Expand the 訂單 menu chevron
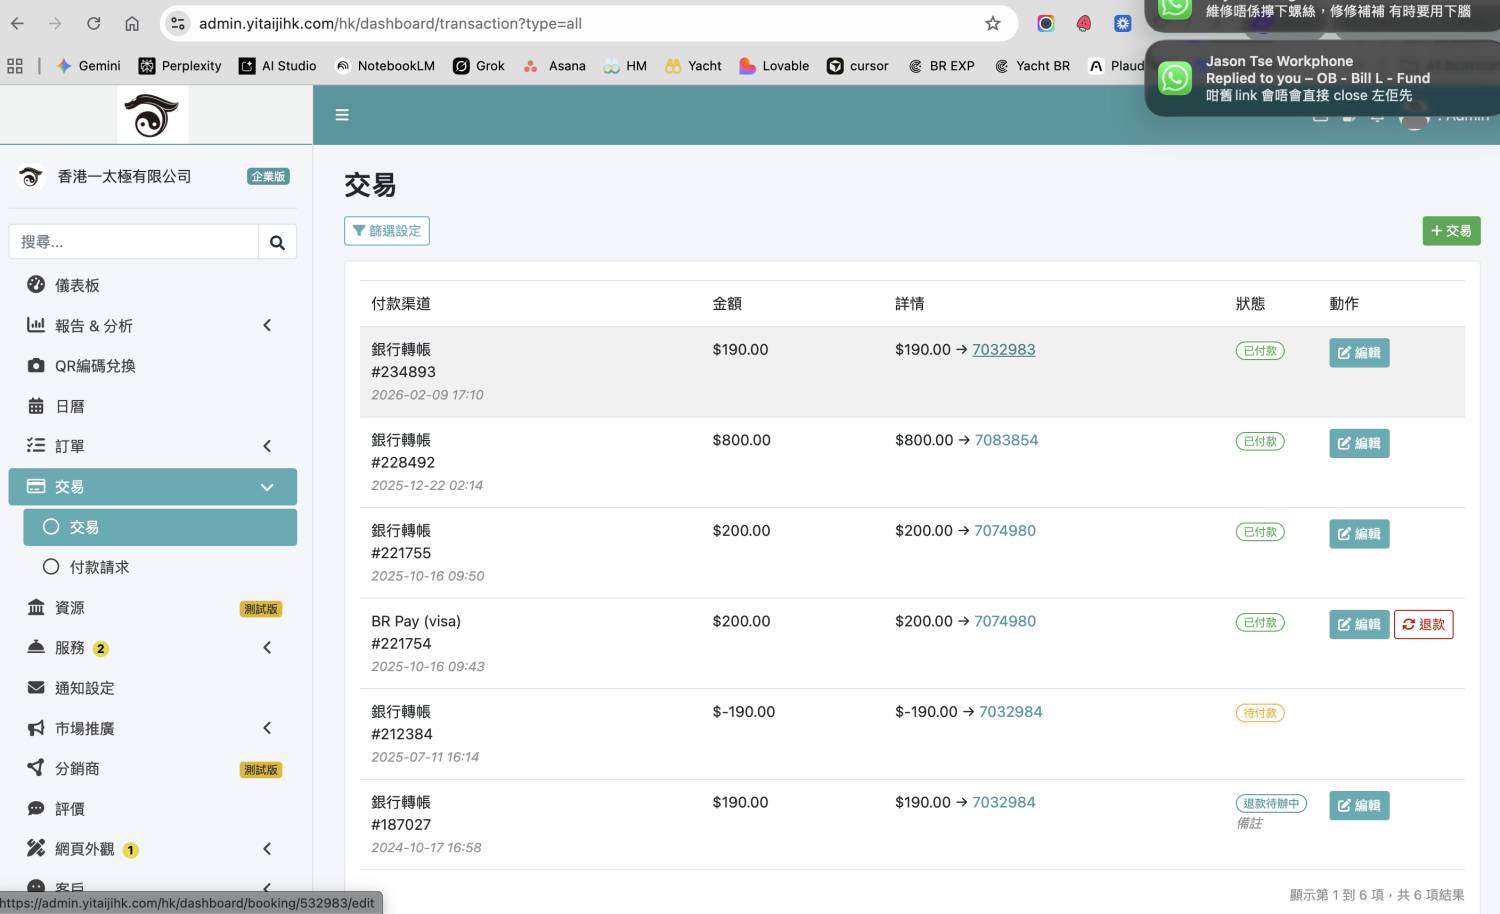Viewport: 1500px width, 914px height. pyautogui.click(x=267, y=446)
